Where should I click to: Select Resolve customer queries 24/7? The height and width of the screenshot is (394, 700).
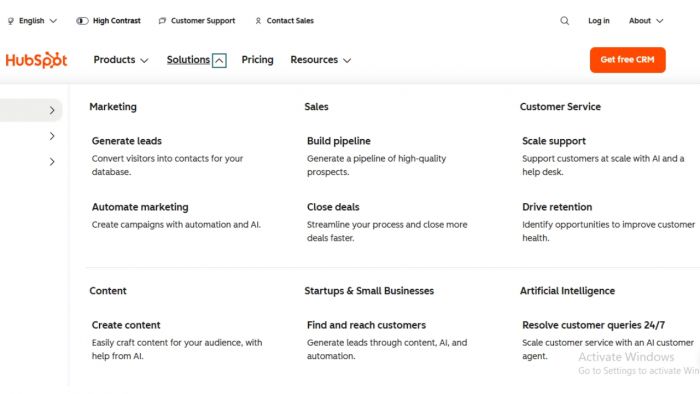pyautogui.click(x=593, y=325)
